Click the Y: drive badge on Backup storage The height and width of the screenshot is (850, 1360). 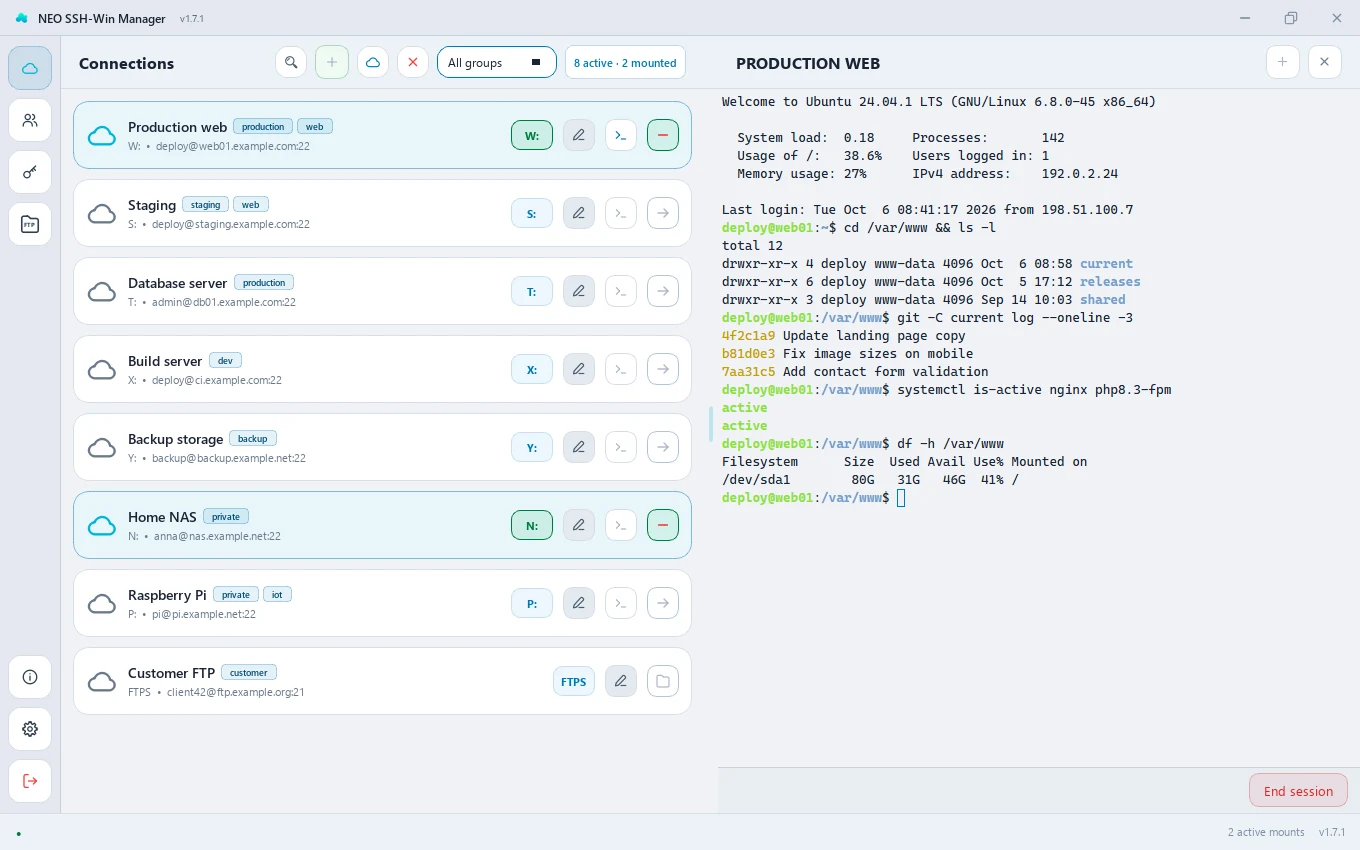click(x=532, y=447)
